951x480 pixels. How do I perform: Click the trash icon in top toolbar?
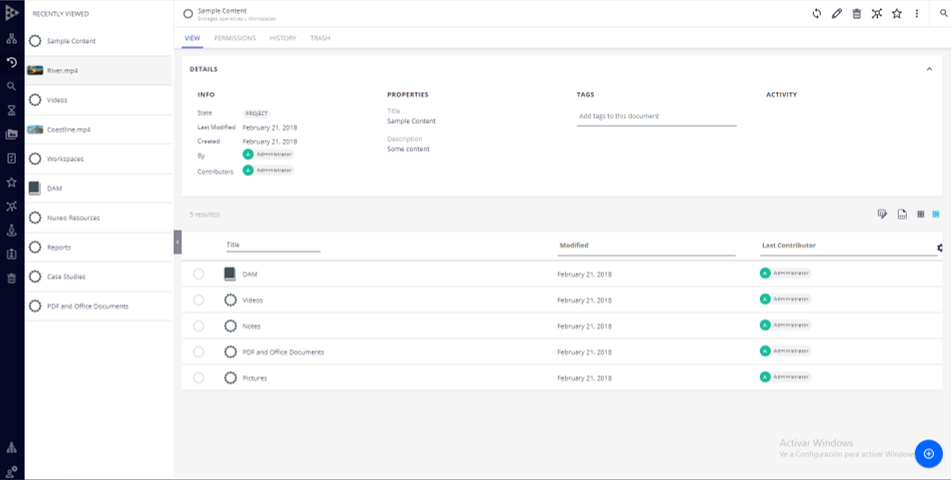tap(857, 13)
